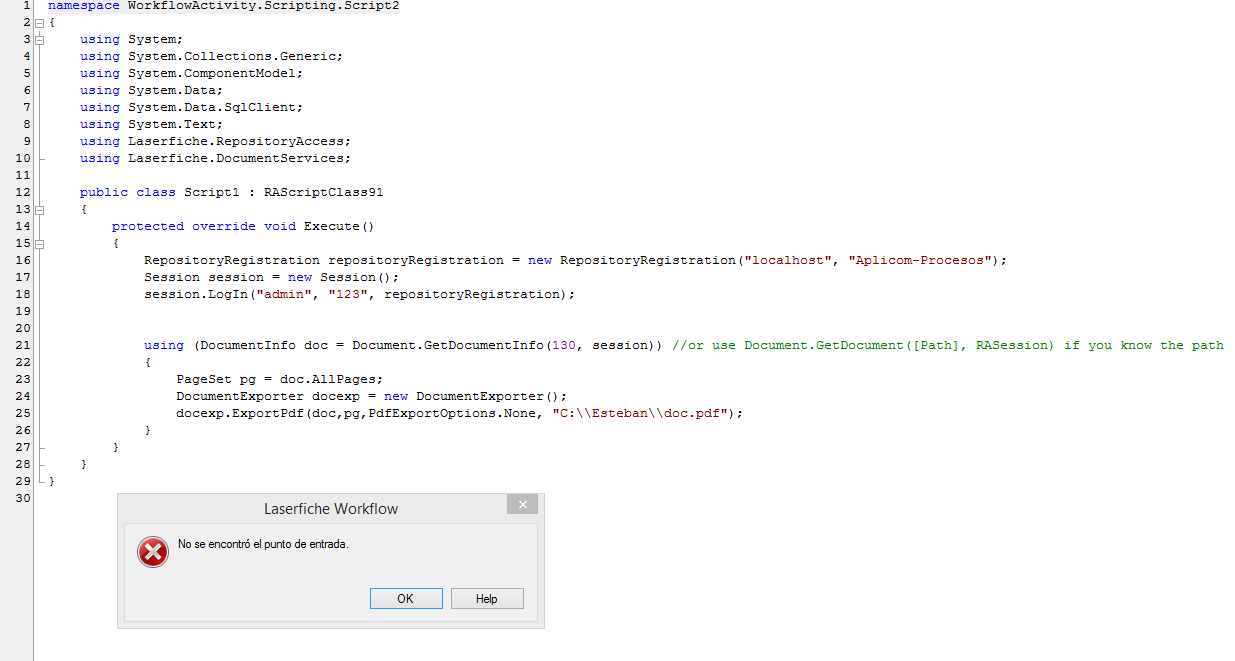Viewport: 1235px width, 661px height.
Task: Collapse the Script1 class fold at line 13
Action: pyautogui.click(x=39, y=209)
